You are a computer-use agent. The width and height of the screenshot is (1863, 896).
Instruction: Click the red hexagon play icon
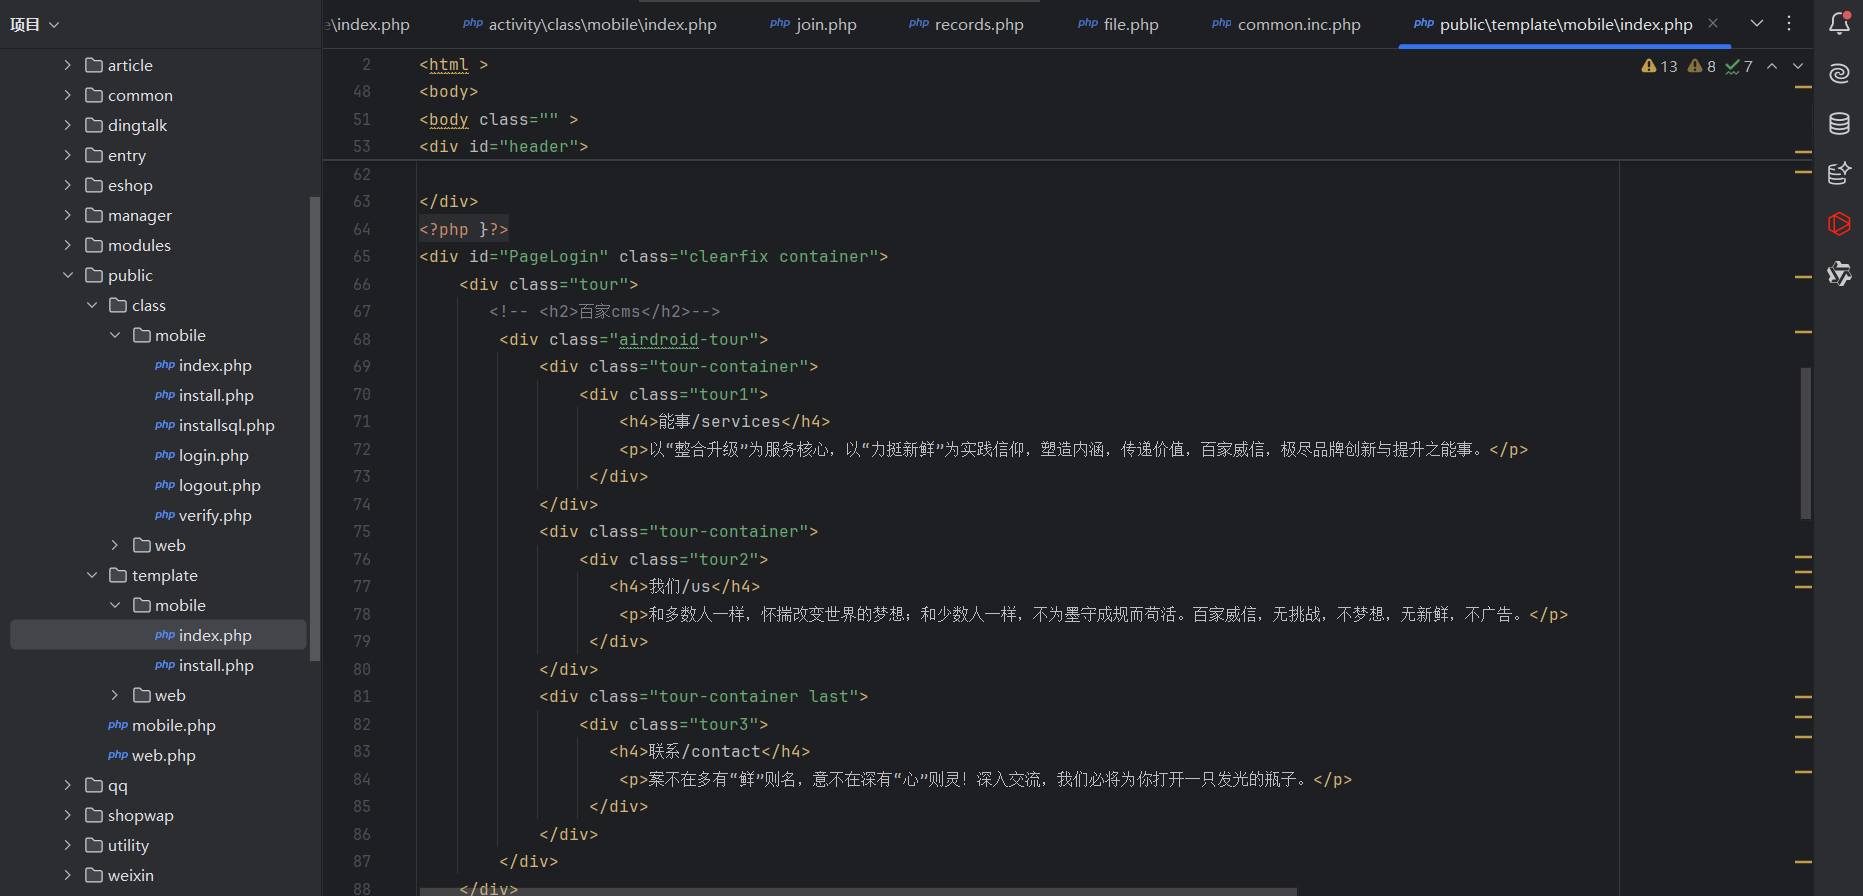[1838, 223]
